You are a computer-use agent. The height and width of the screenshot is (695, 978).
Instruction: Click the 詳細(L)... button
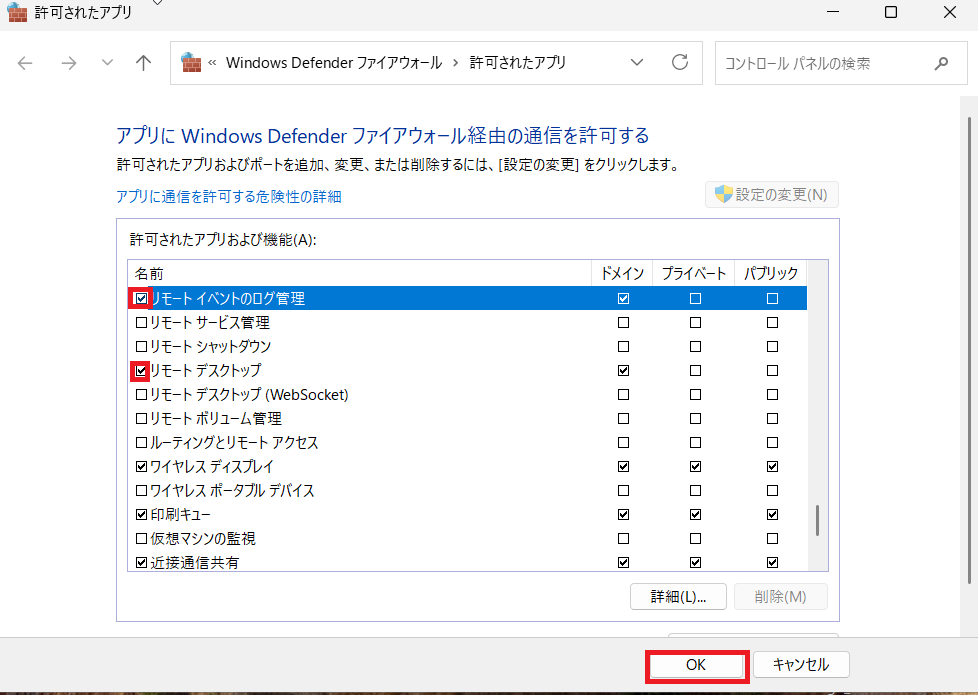tap(678, 596)
